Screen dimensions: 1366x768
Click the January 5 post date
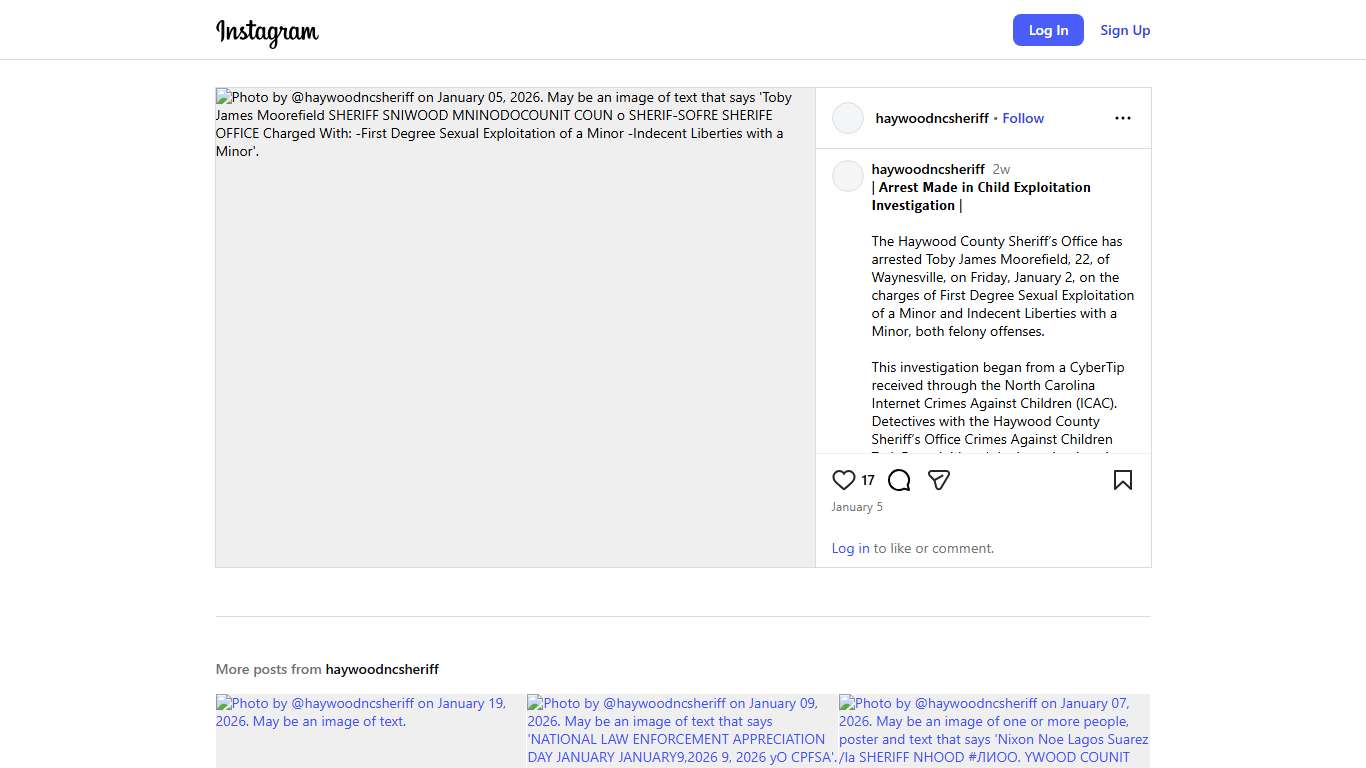click(857, 507)
